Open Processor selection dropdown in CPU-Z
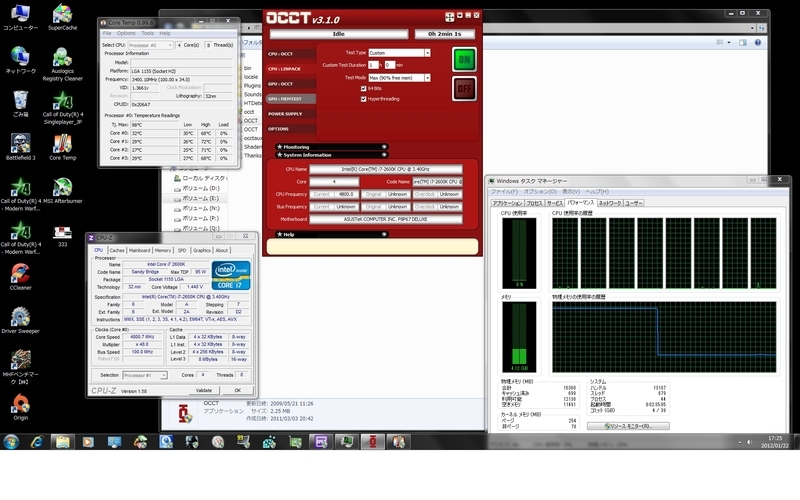The image size is (800, 500). (144, 375)
